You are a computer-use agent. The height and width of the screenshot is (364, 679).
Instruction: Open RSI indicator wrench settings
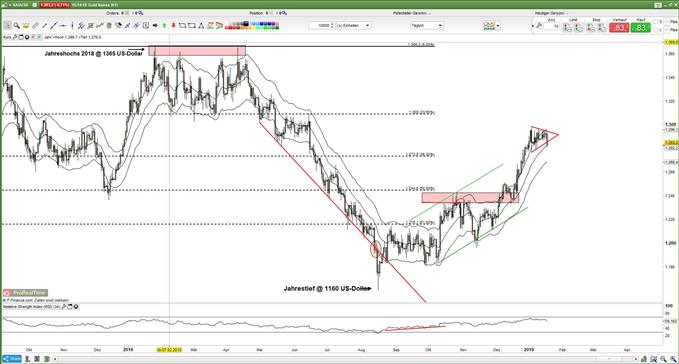64,306
